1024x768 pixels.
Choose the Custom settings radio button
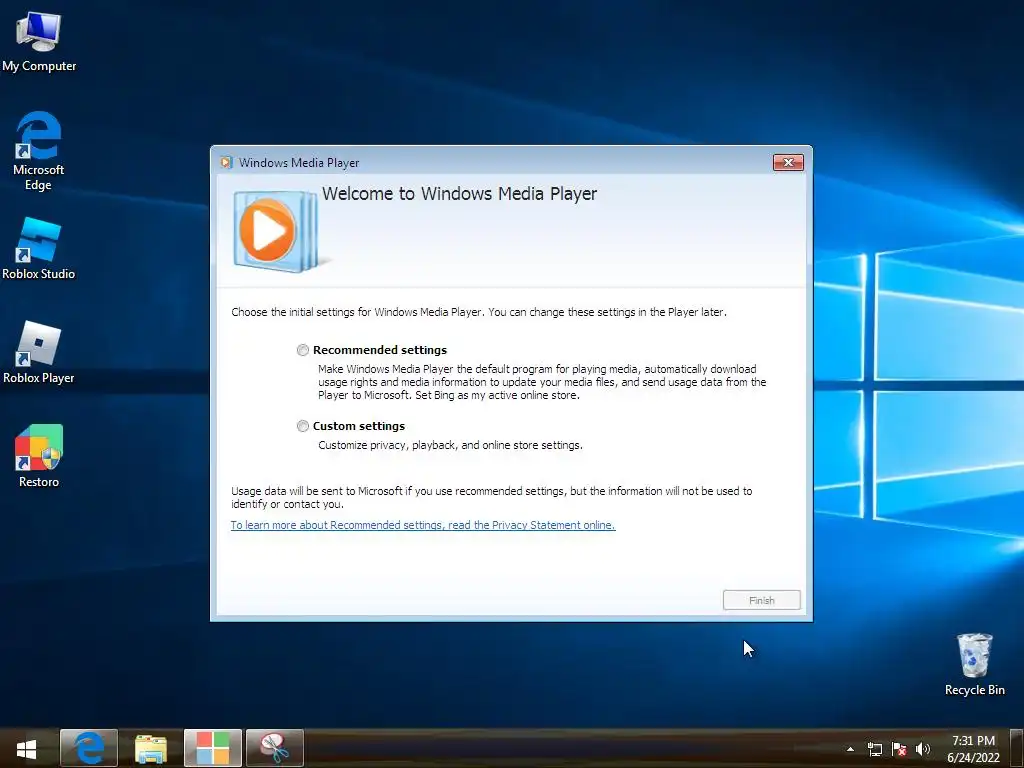click(302, 426)
